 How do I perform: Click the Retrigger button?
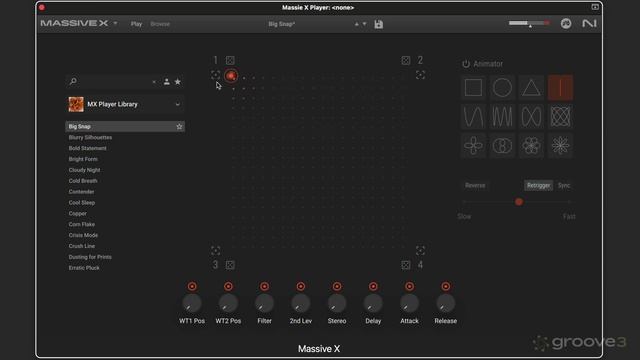point(538,185)
